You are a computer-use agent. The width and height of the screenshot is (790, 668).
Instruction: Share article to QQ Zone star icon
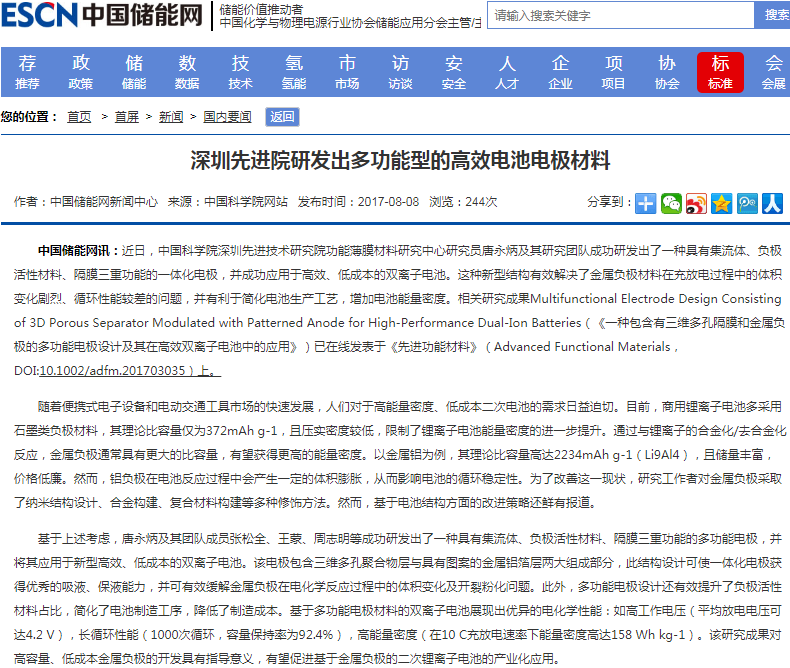coord(721,203)
